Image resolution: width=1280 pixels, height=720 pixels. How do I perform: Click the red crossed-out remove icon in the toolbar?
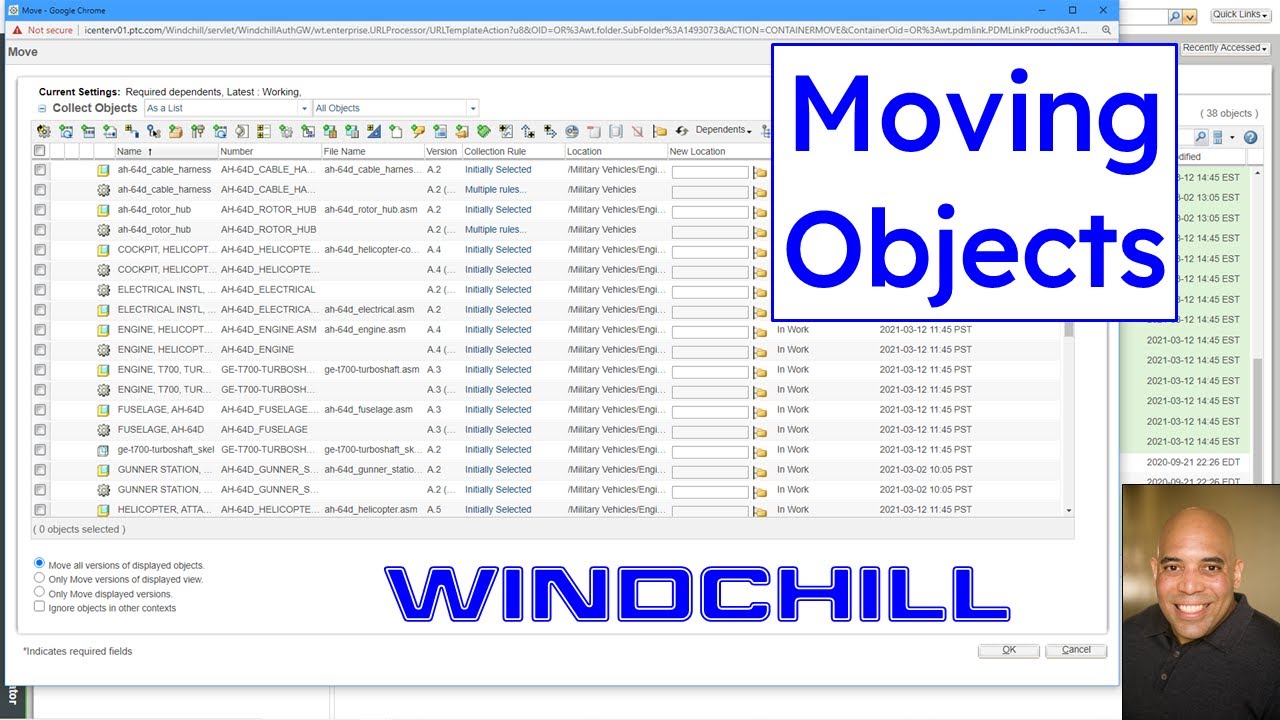click(x=637, y=131)
